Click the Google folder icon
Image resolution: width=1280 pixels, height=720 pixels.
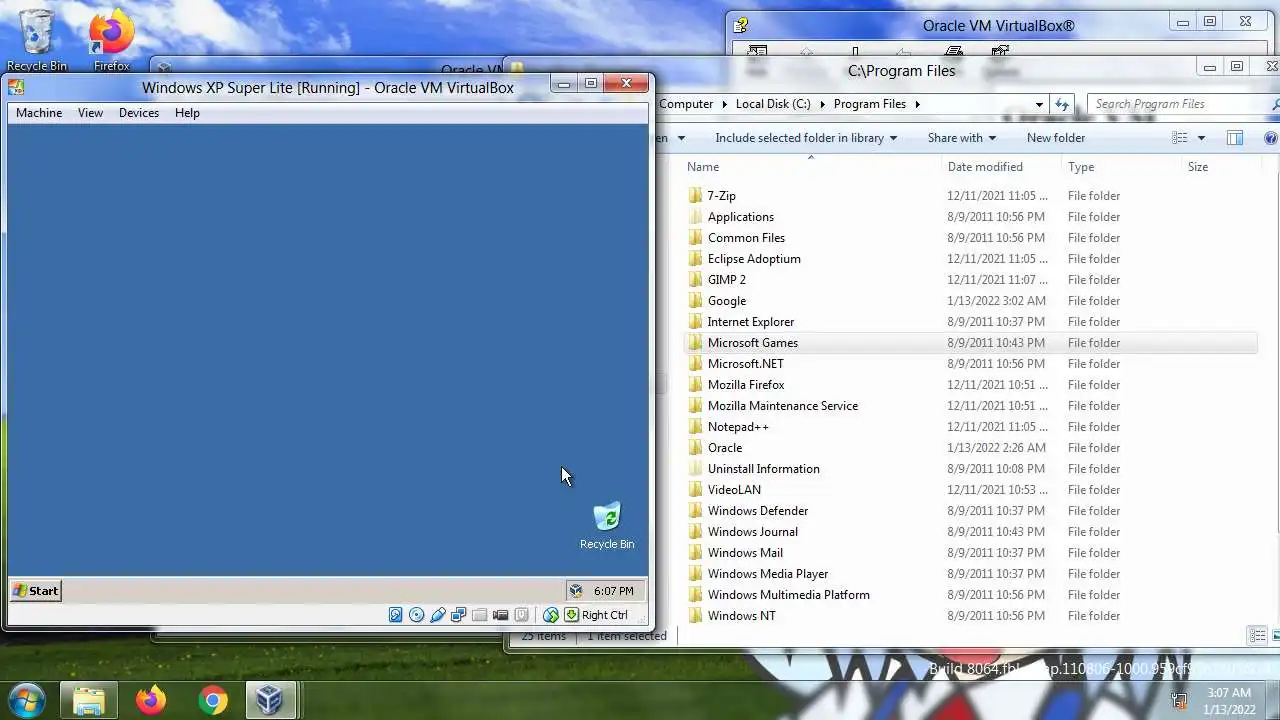point(696,301)
